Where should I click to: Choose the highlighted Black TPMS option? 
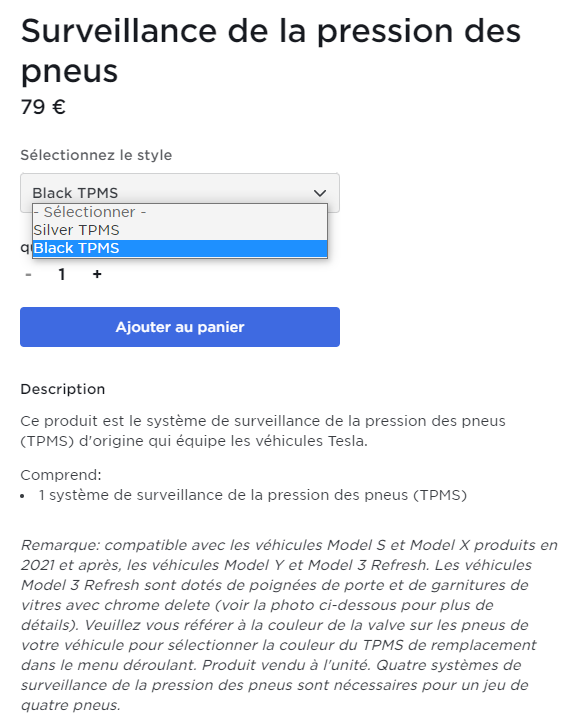coord(180,248)
